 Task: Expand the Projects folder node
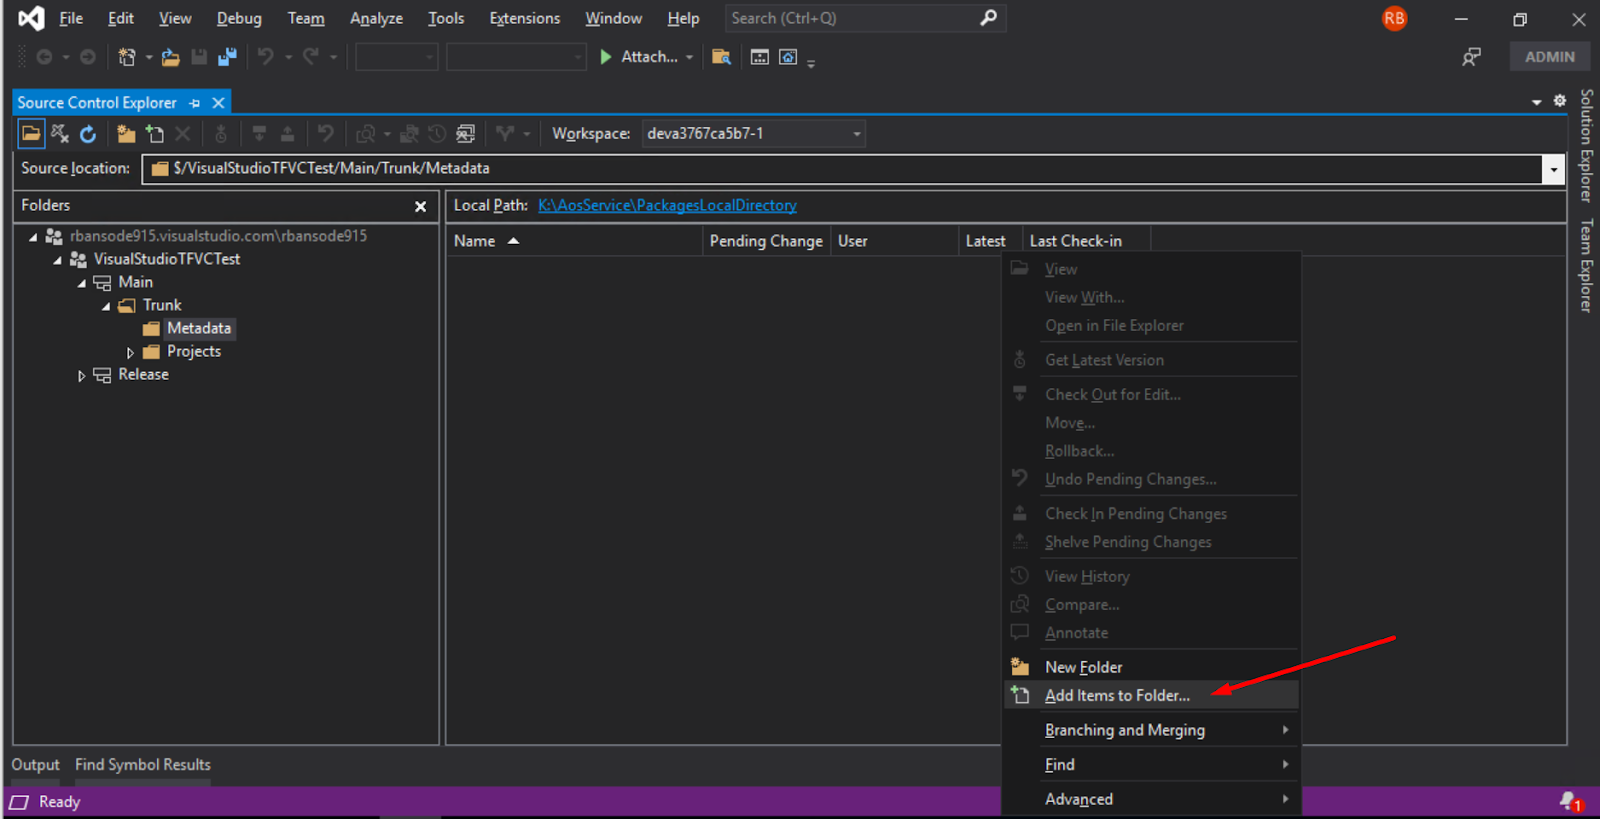click(130, 352)
